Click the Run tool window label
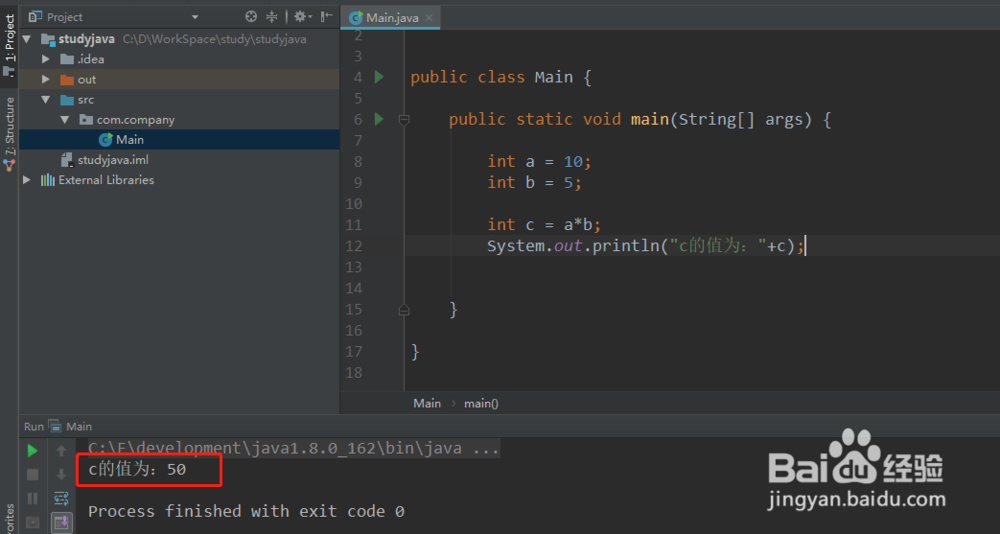Image resolution: width=1000 pixels, height=534 pixels. (34, 426)
